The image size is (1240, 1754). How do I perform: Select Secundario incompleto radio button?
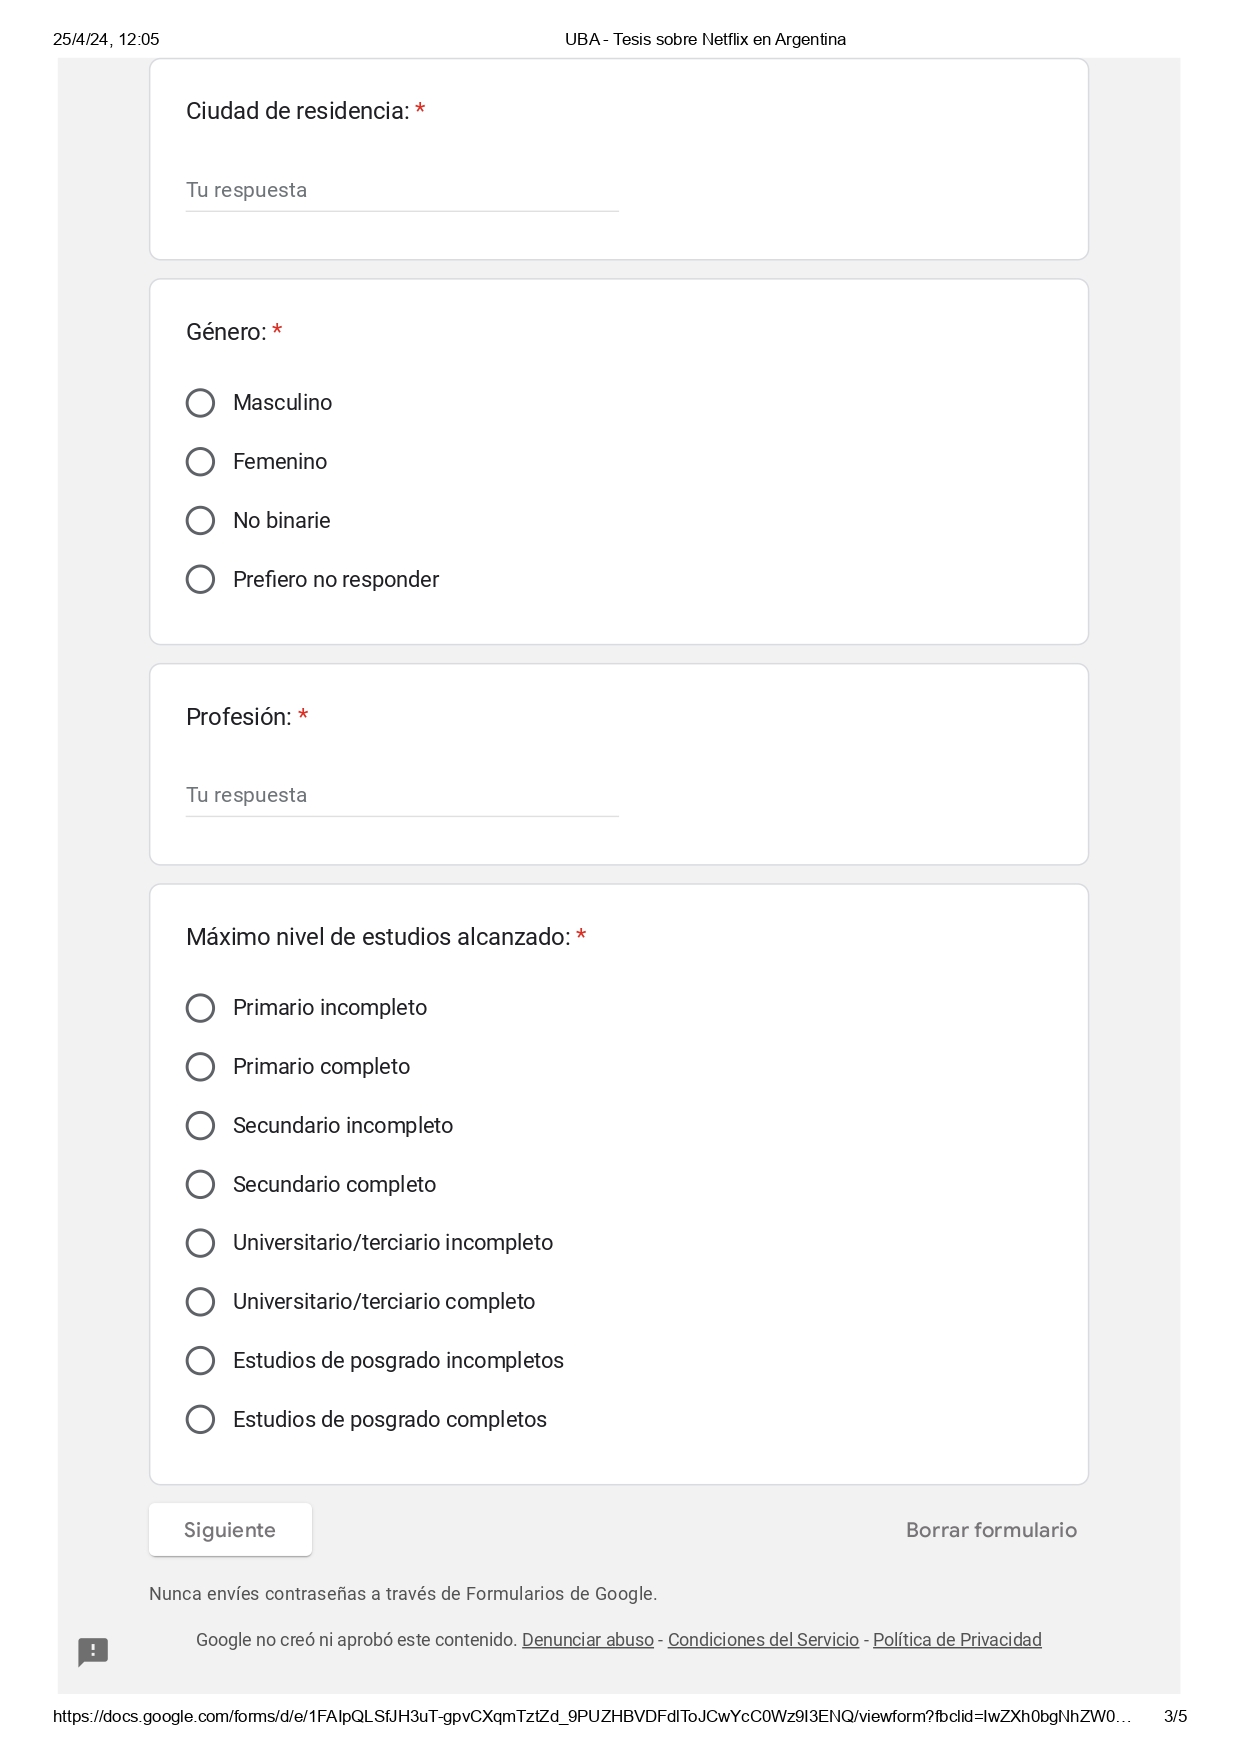tap(200, 1126)
